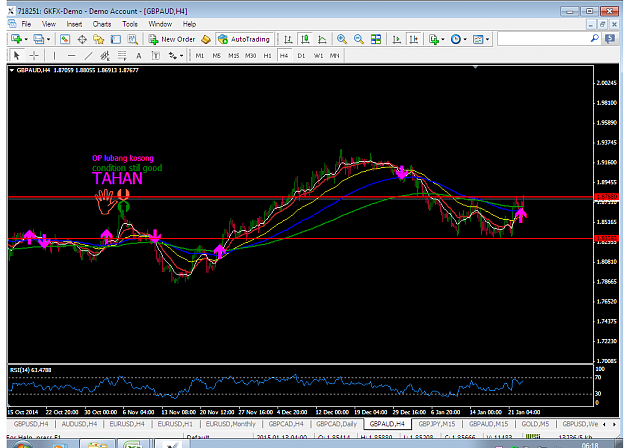The width and height of the screenshot is (625, 448).
Task: Switch to the GBPUSD,H4 chart tab
Action: (31, 424)
